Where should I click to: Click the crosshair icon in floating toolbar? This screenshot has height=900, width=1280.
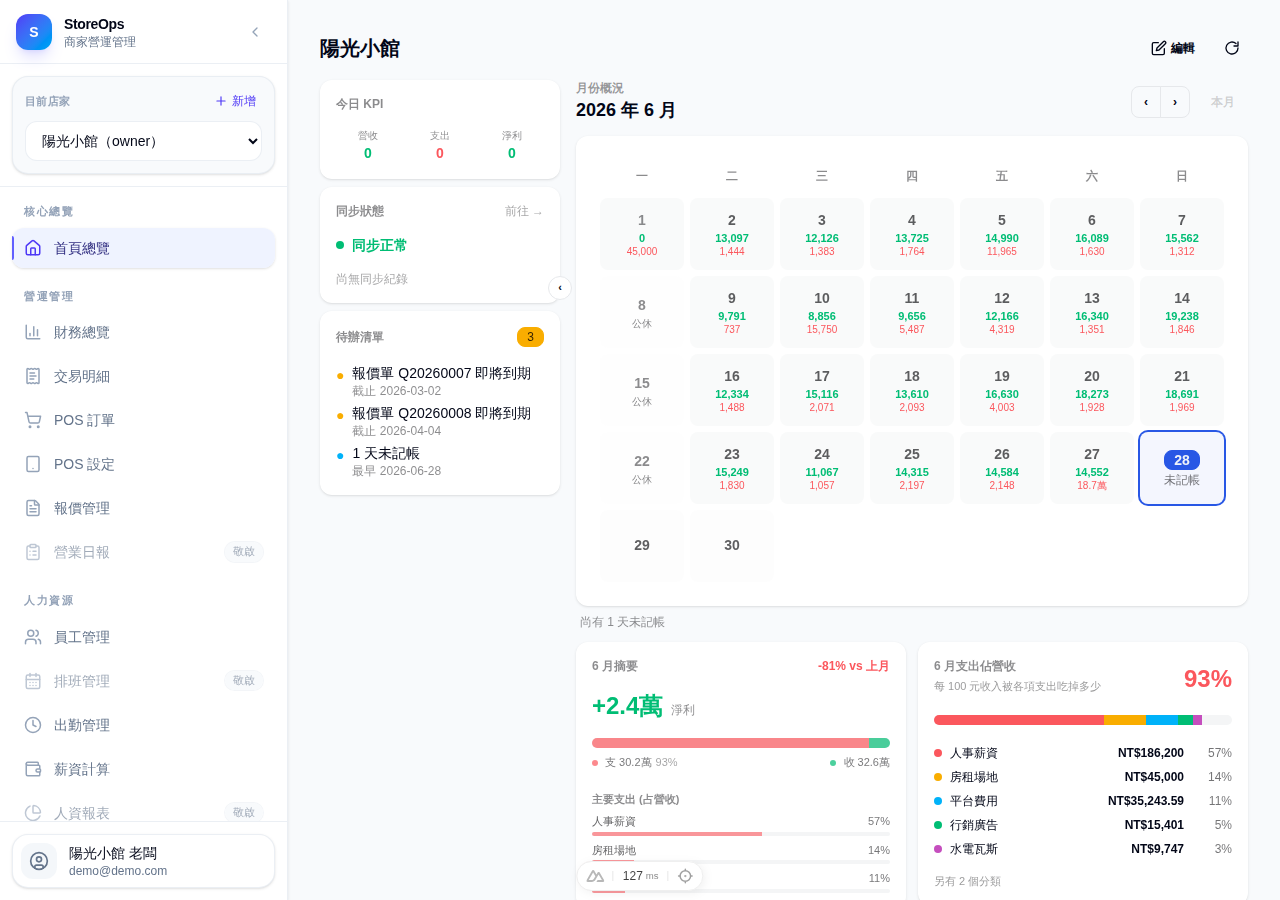pos(685,876)
